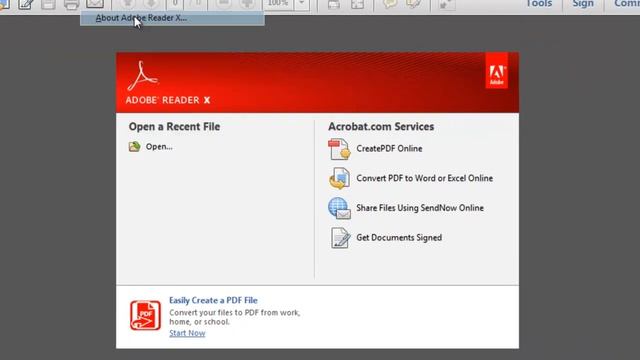Click the 100% zoom value field
The height and width of the screenshot is (360, 640).
(x=278, y=4)
